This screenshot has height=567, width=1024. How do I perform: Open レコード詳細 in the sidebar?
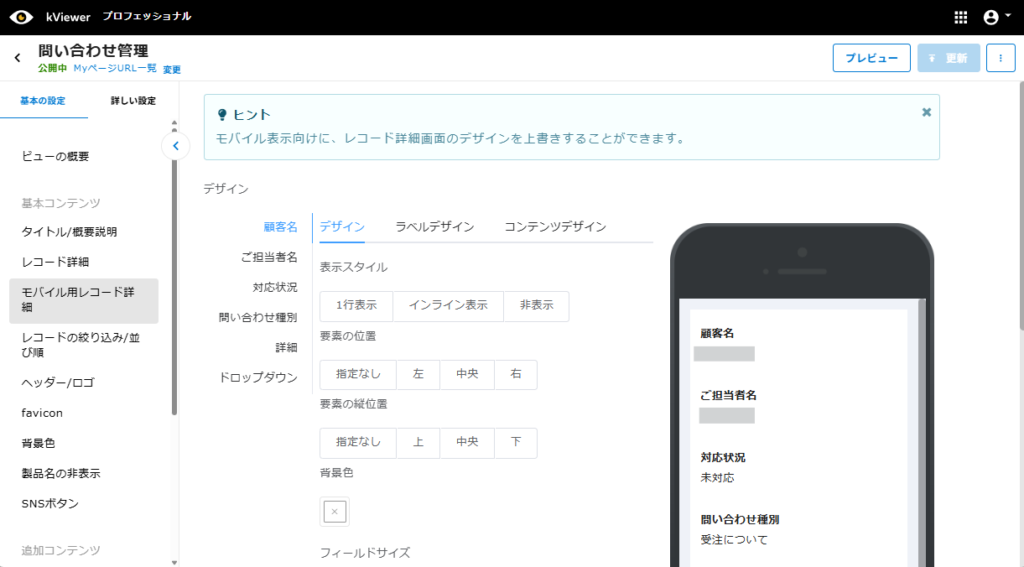click(56, 262)
